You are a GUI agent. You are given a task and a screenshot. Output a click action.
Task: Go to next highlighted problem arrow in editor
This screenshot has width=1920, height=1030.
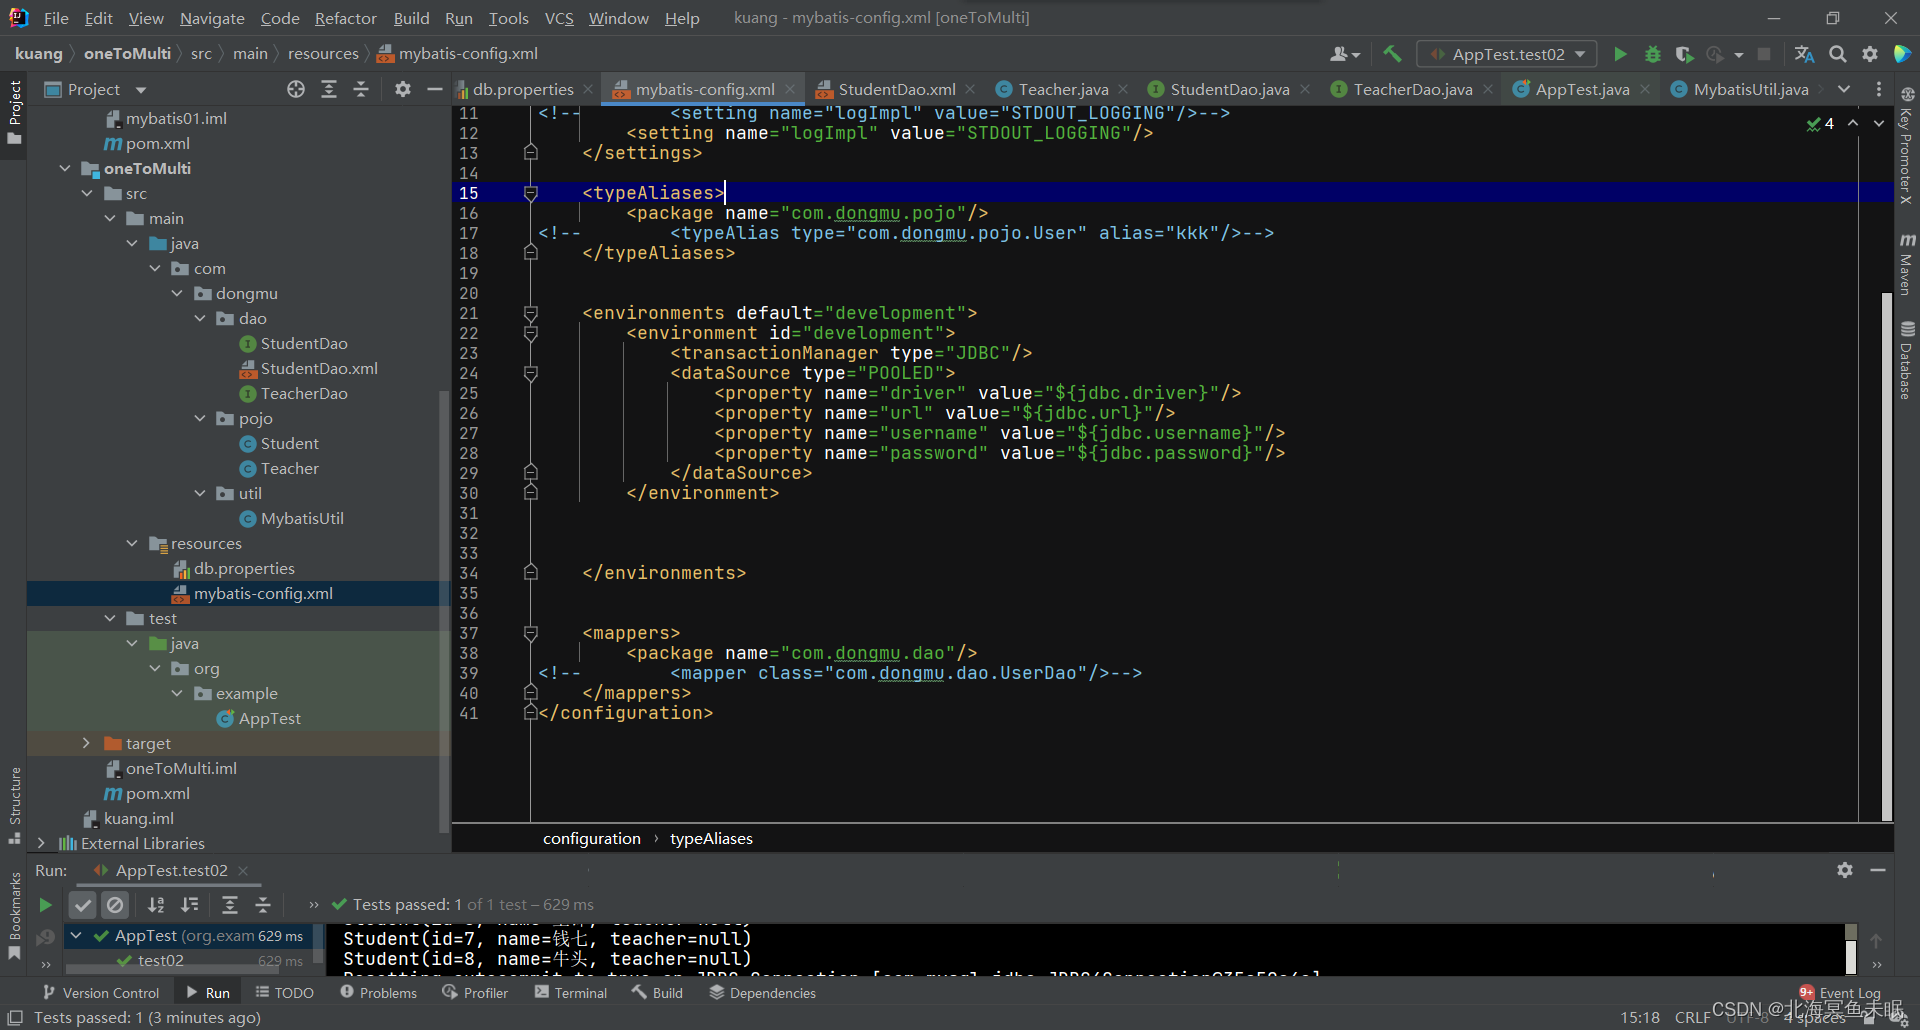coord(1879,123)
